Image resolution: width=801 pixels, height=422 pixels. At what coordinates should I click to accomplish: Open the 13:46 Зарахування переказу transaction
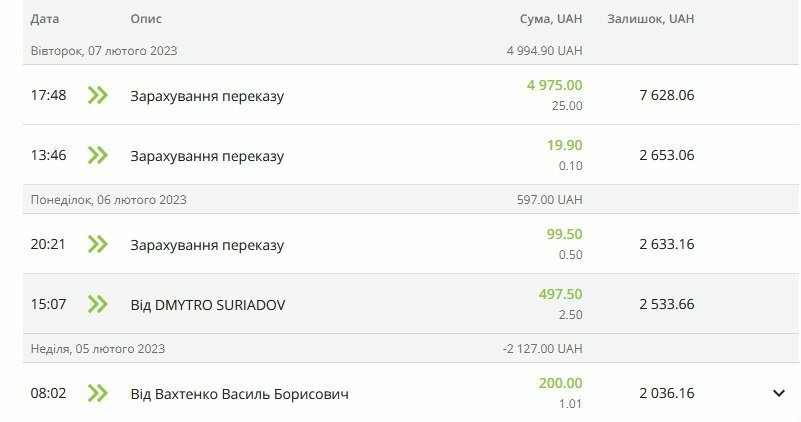click(x=207, y=156)
